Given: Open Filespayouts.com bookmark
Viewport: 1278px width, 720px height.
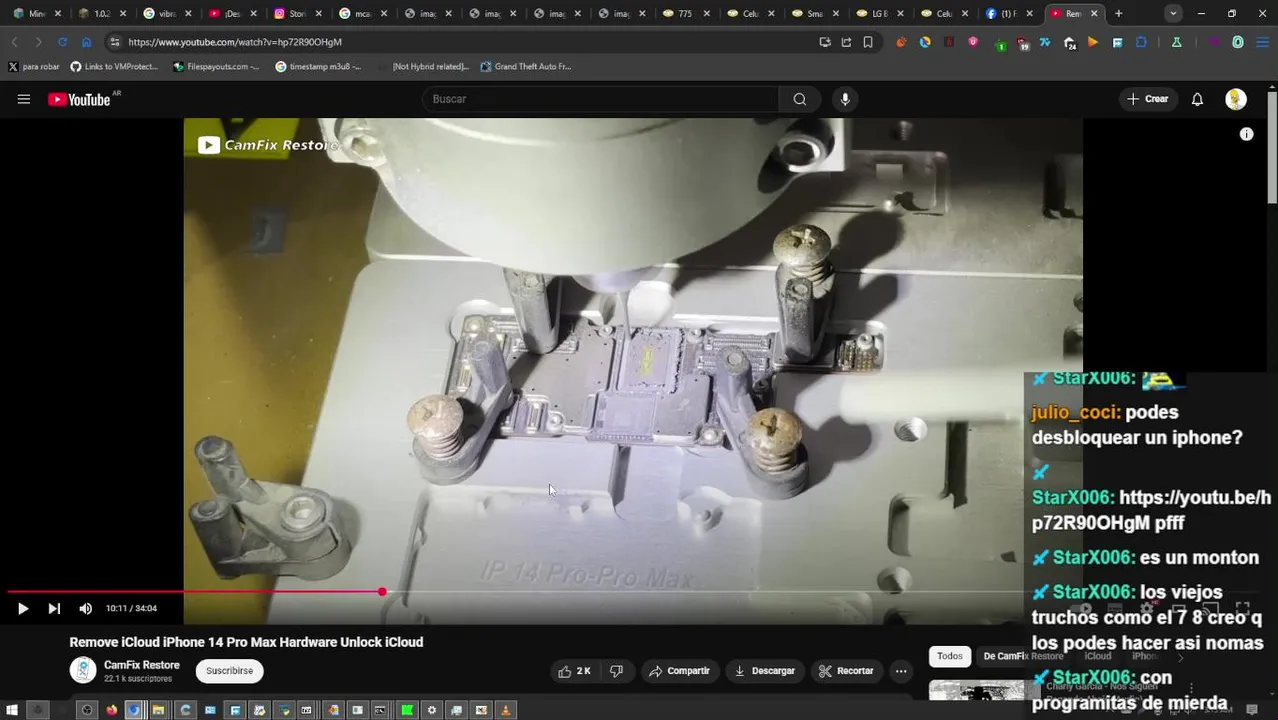Looking at the screenshot, I should [x=216, y=67].
